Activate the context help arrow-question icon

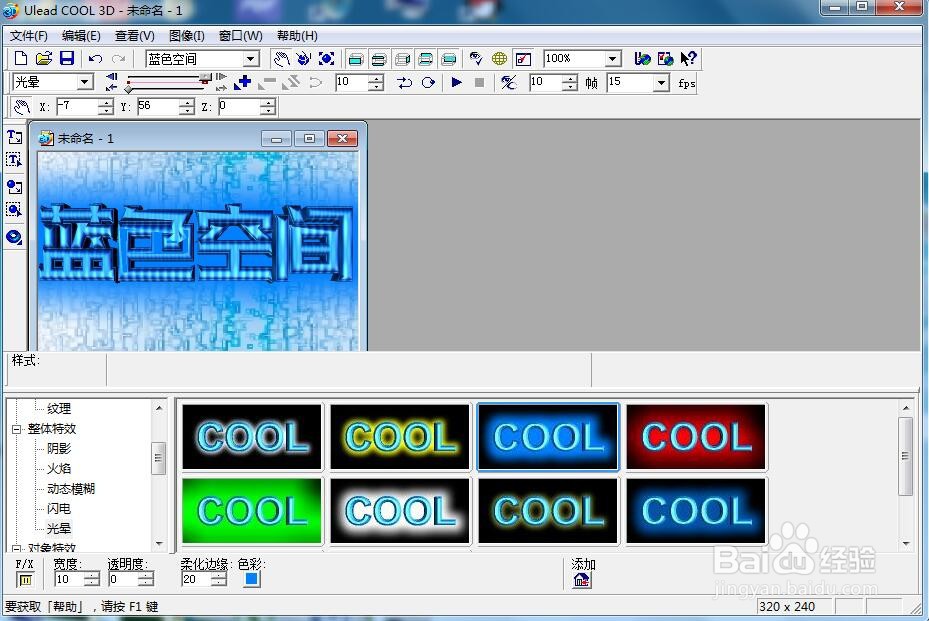click(x=688, y=59)
